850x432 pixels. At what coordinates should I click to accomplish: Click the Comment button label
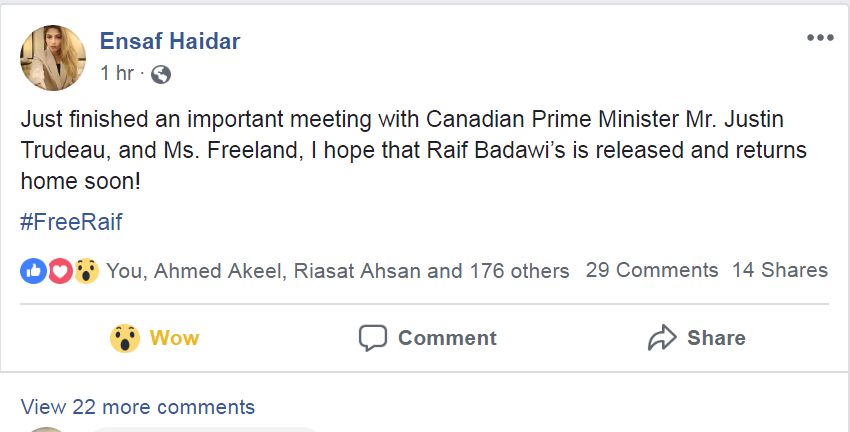(447, 338)
